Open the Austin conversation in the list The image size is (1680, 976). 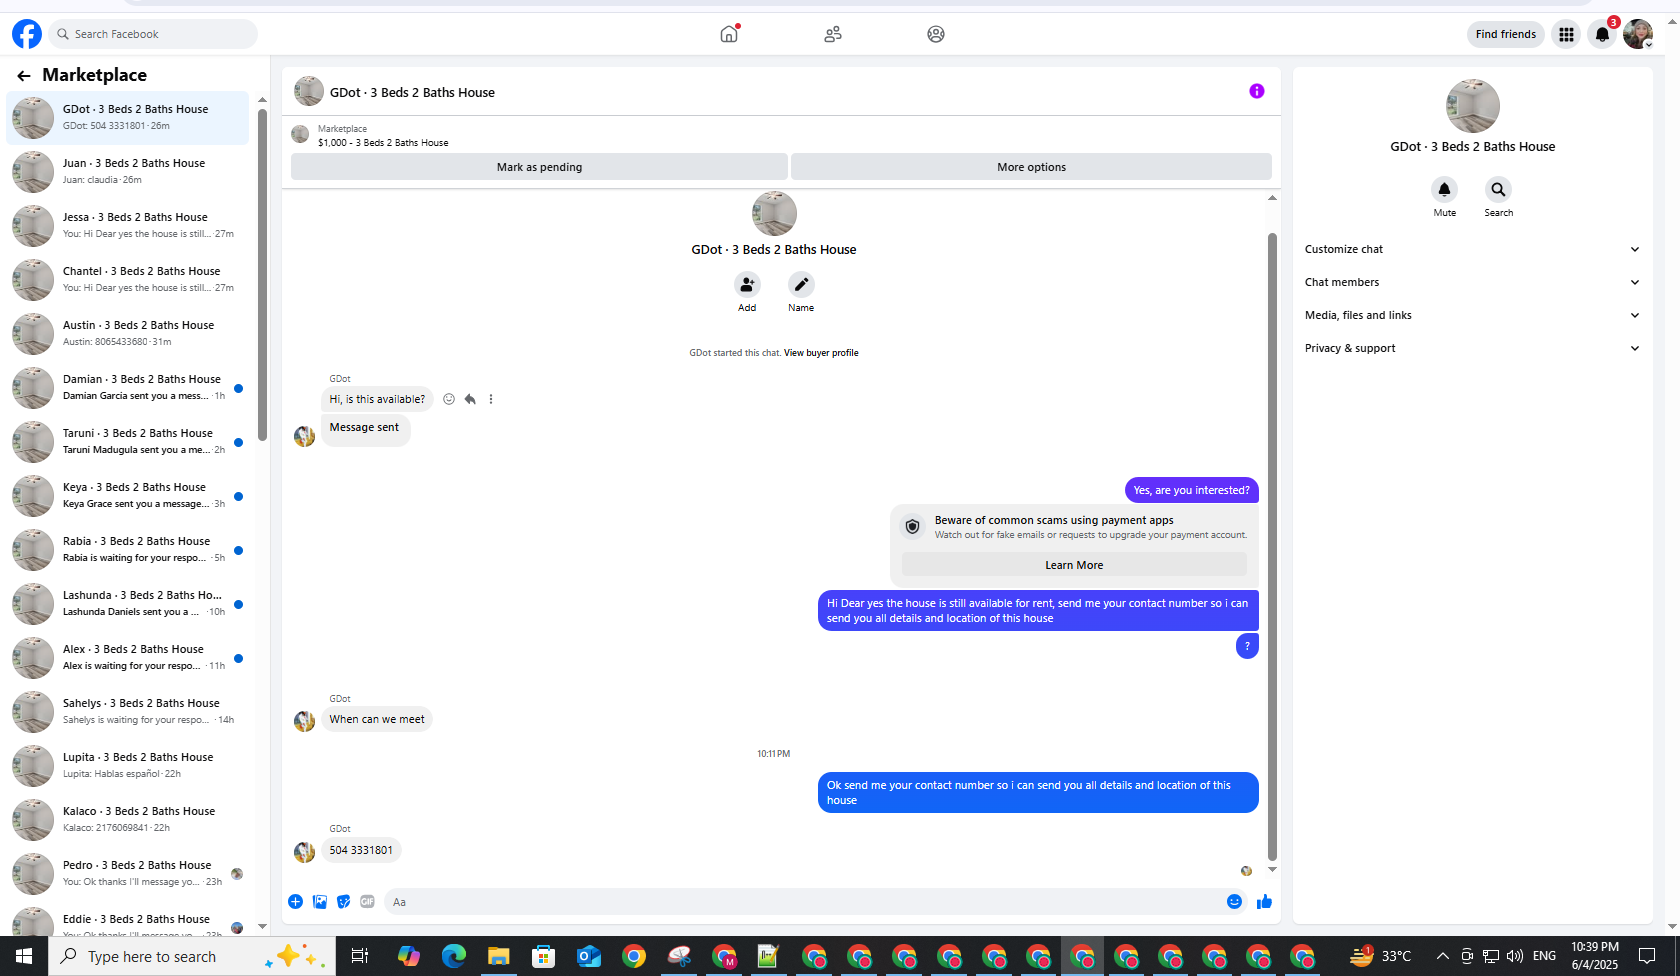(x=128, y=334)
